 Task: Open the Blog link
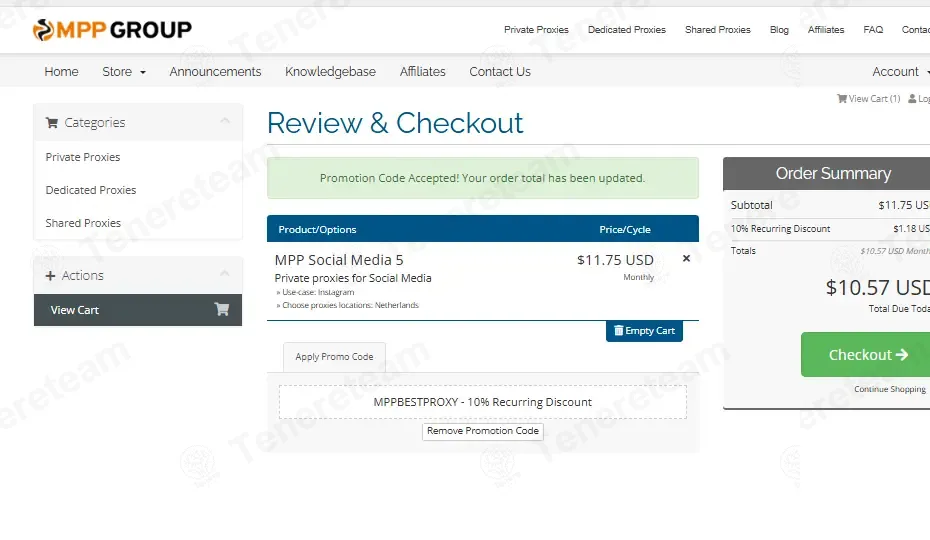tap(779, 30)
